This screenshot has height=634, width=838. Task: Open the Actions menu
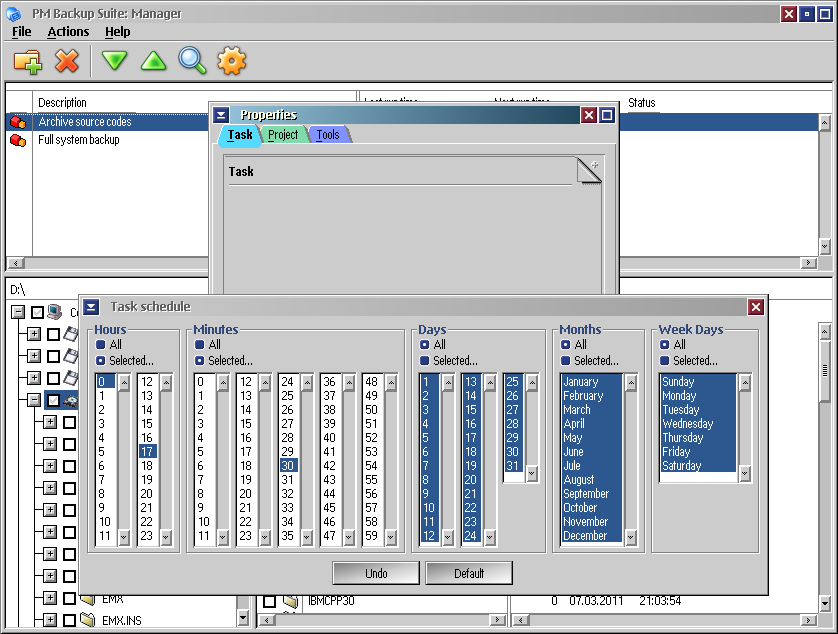tap(68, 32)
